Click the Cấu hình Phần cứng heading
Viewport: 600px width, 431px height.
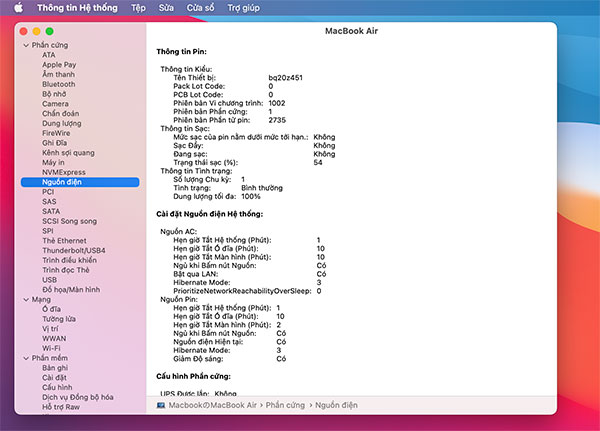tap(193, 376)
